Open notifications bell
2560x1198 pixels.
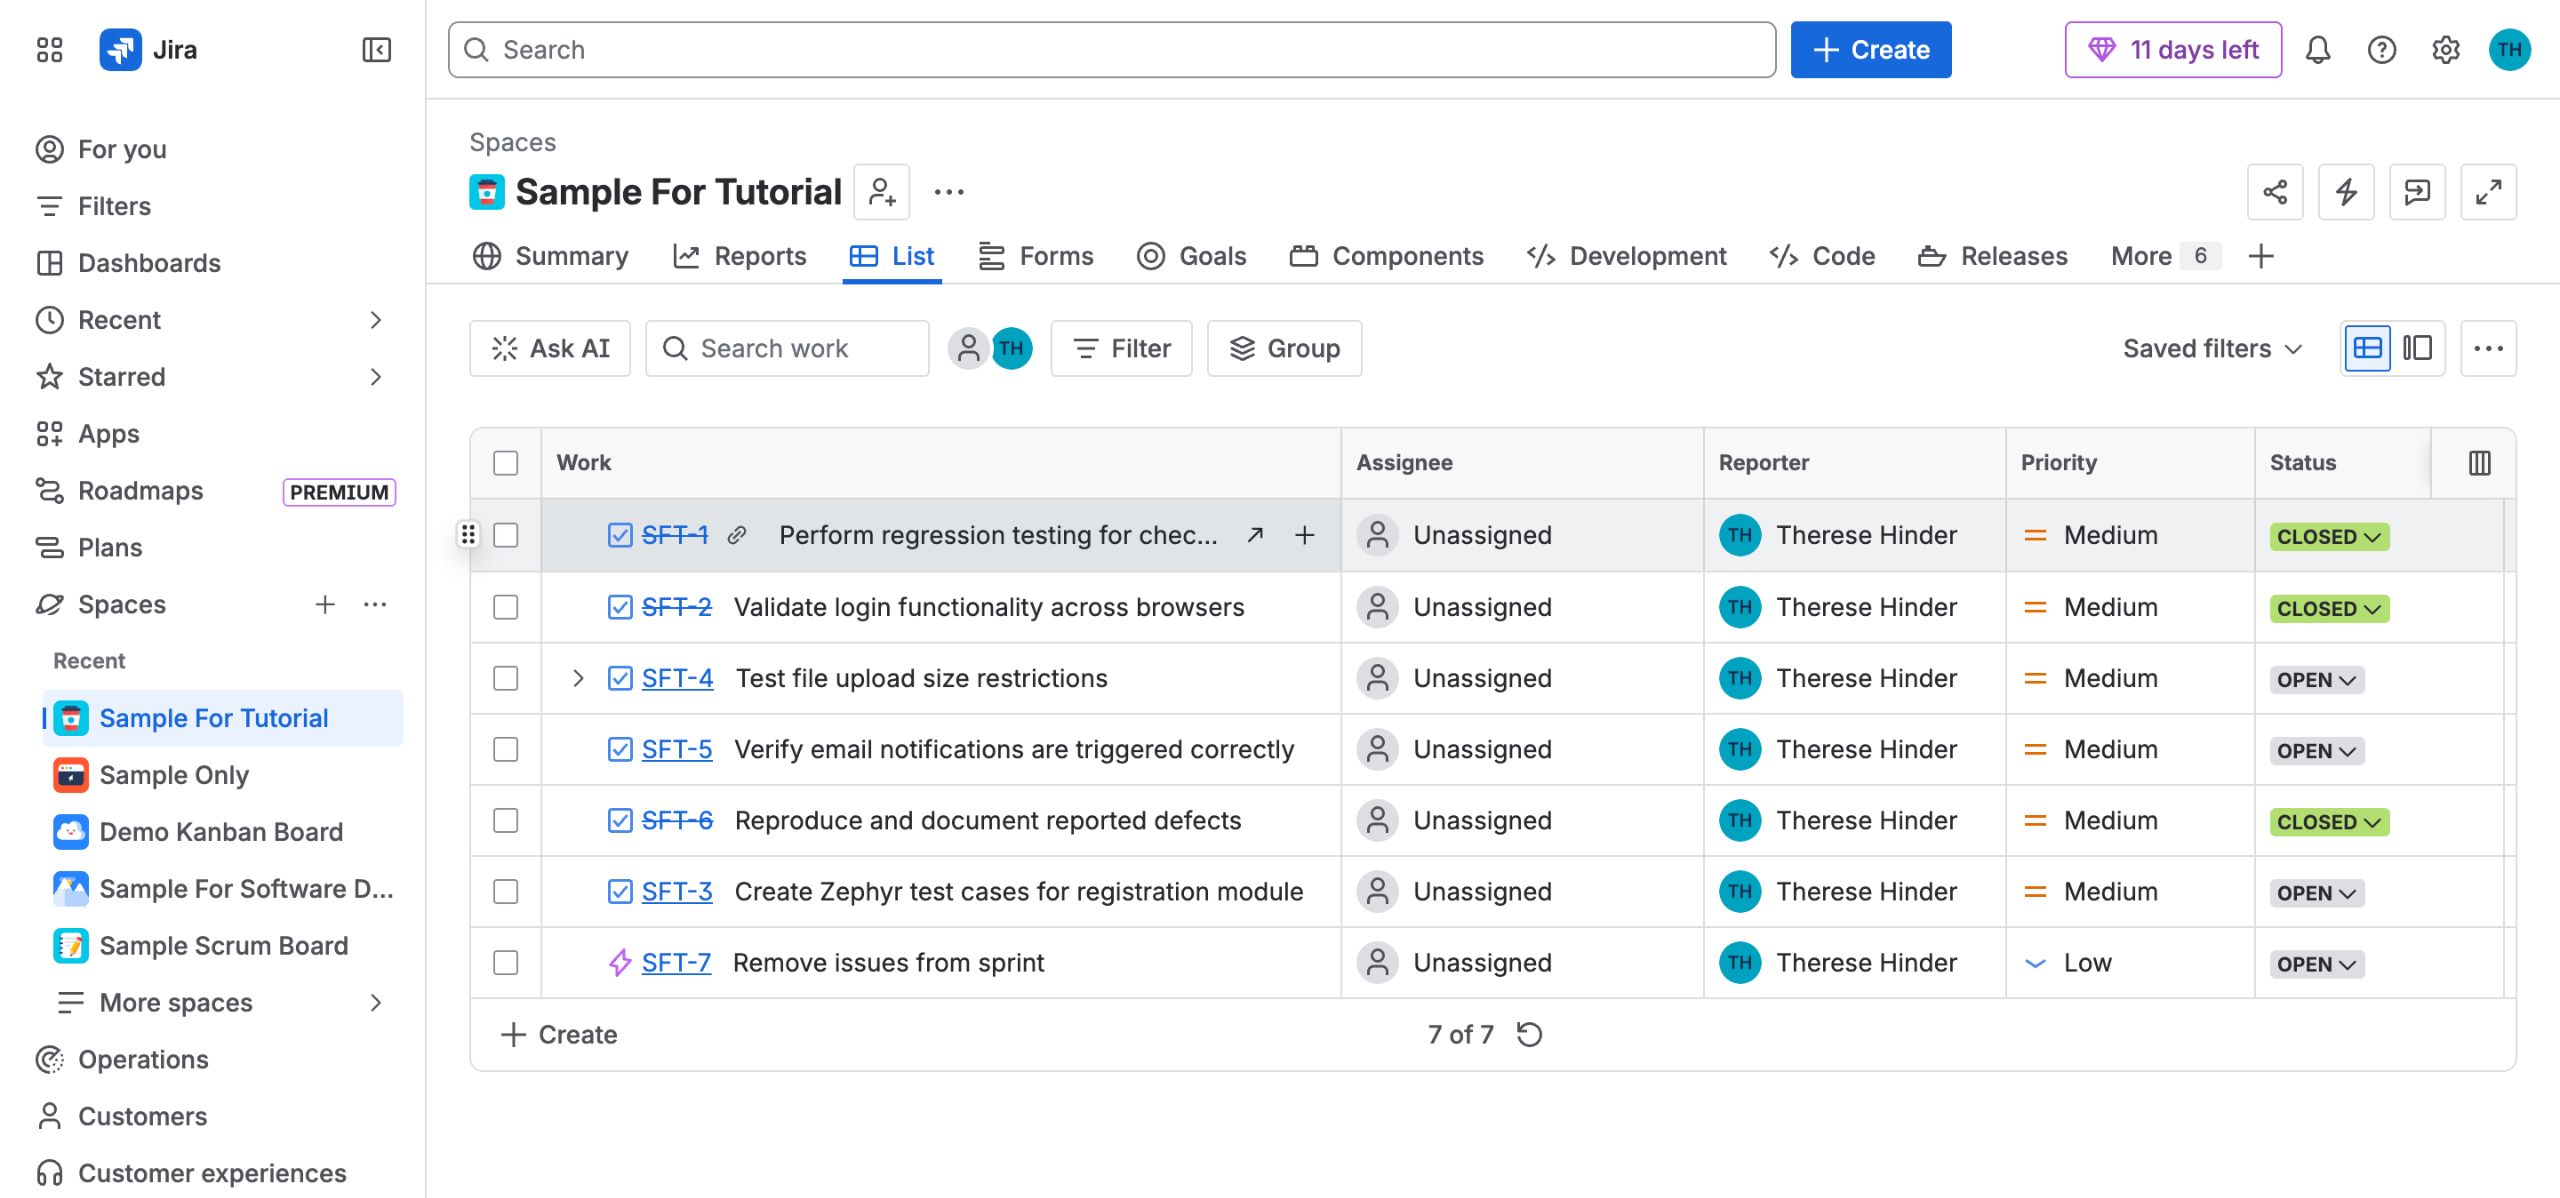(x=2317, y=50)
